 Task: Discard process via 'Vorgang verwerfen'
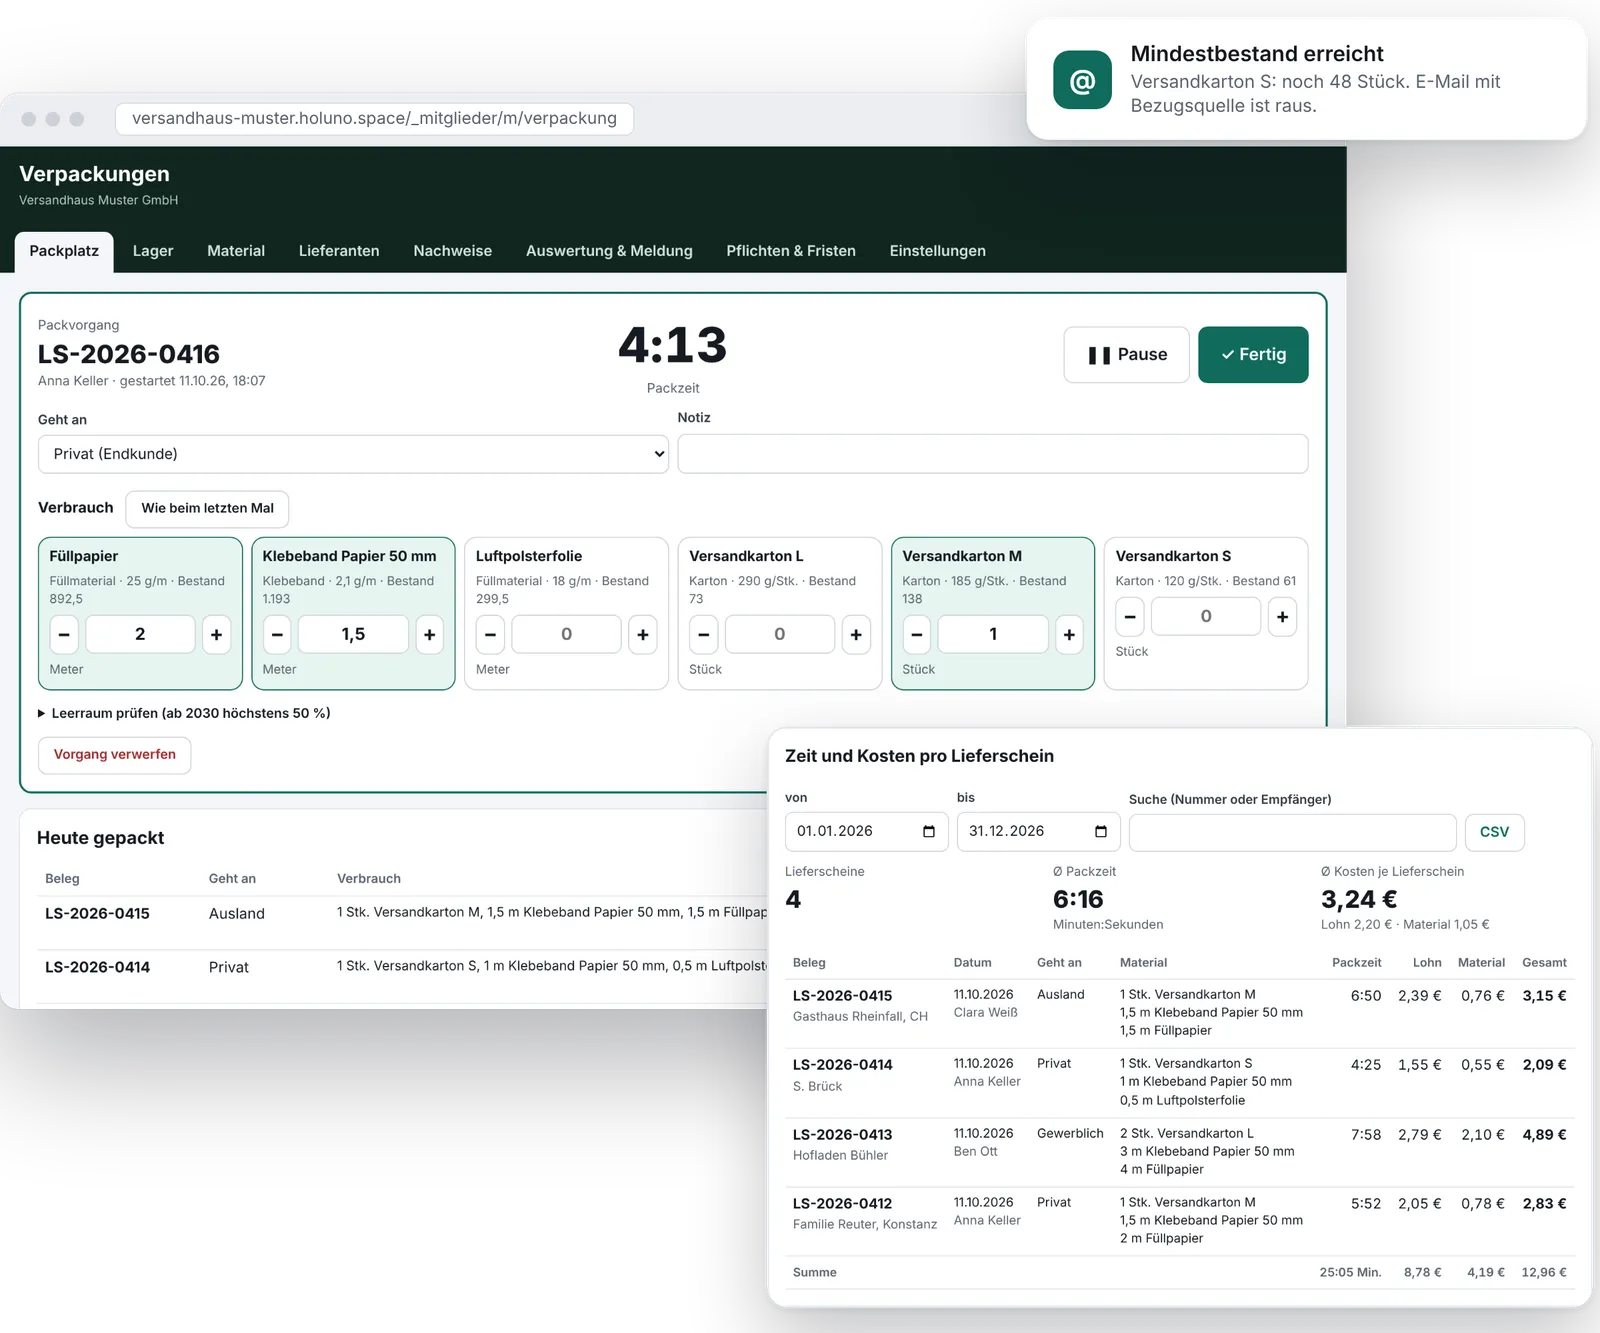point(115,755)
